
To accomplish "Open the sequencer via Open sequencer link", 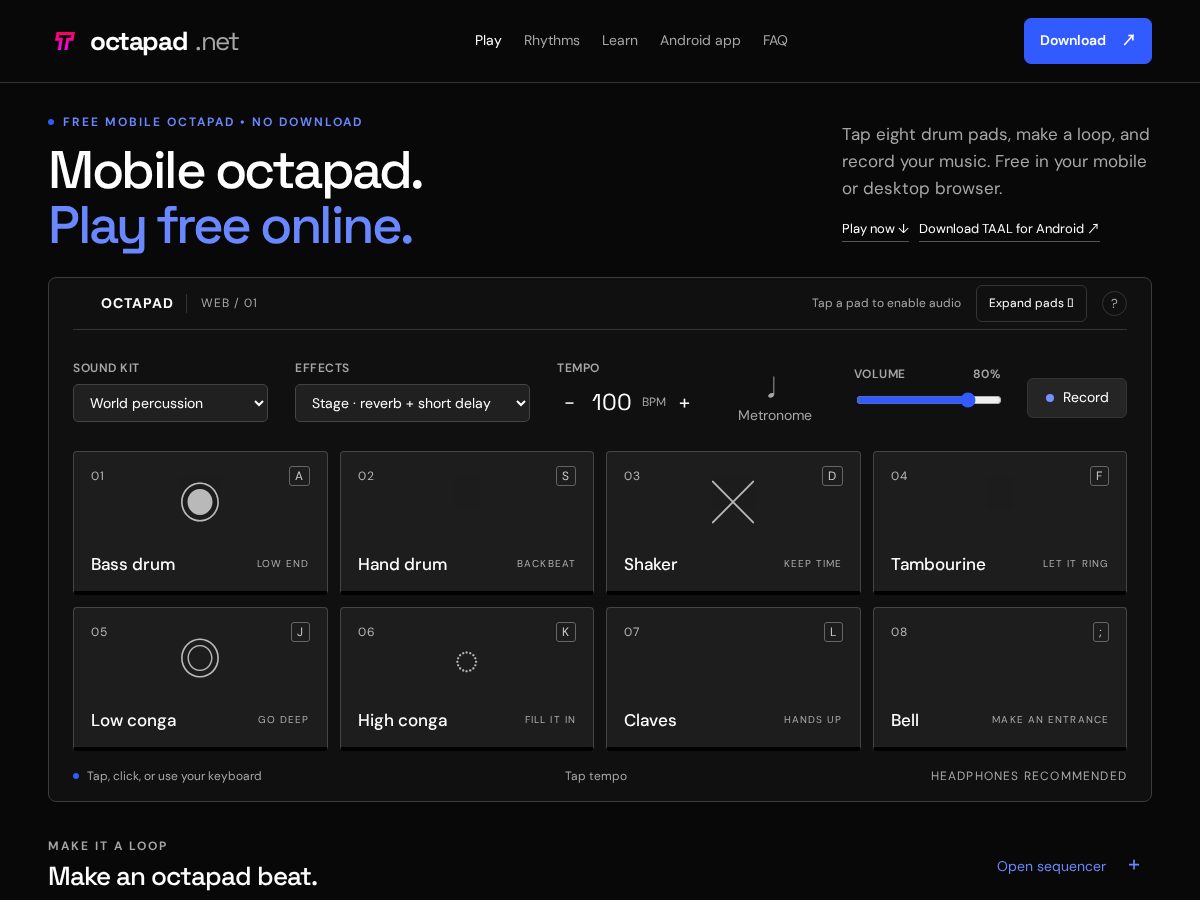I will click(1051, 866).
